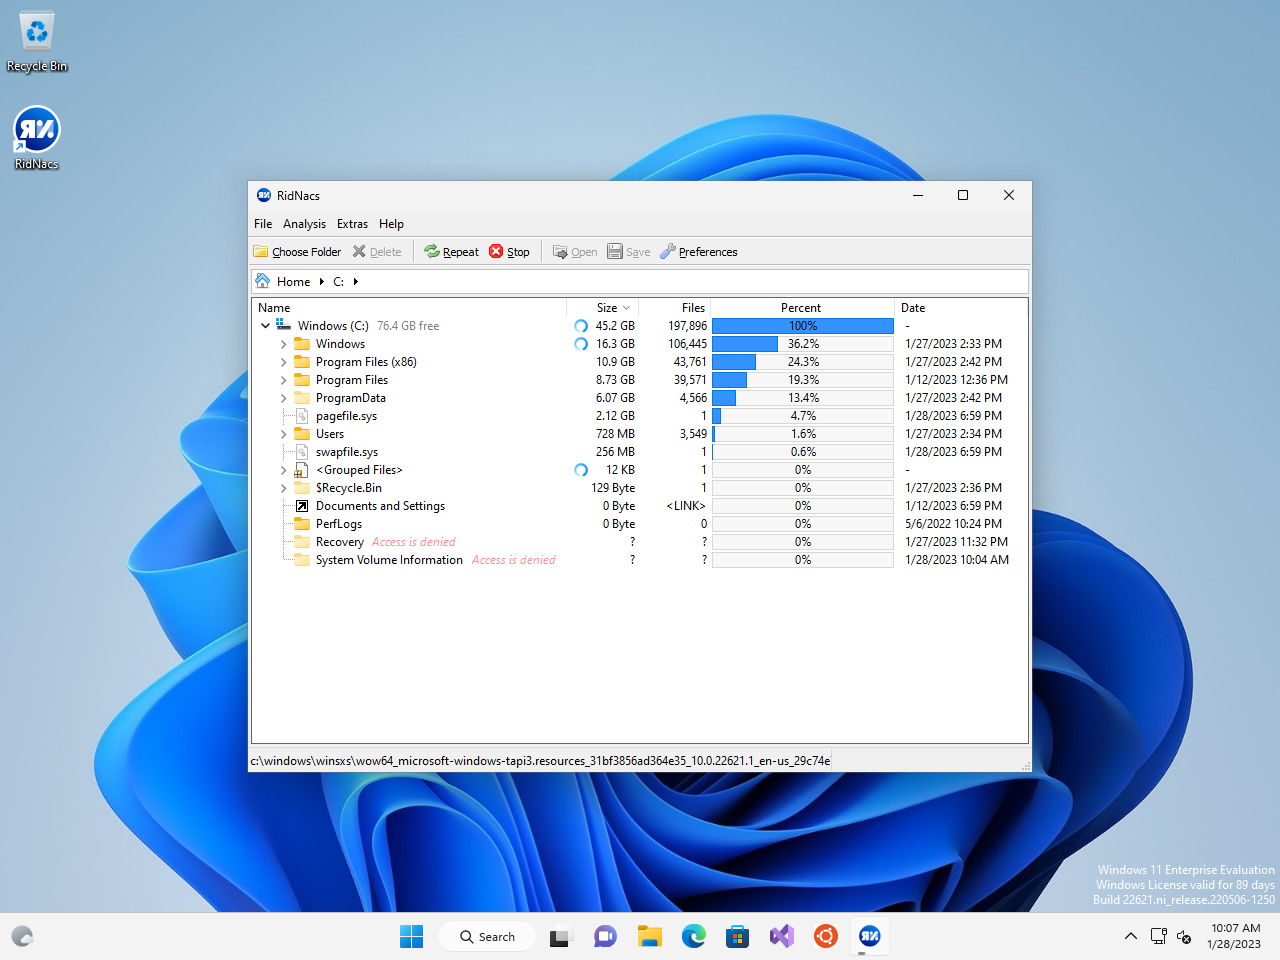Open Preferences from the toolbar

pyautogui.click(x=699, y=252)
